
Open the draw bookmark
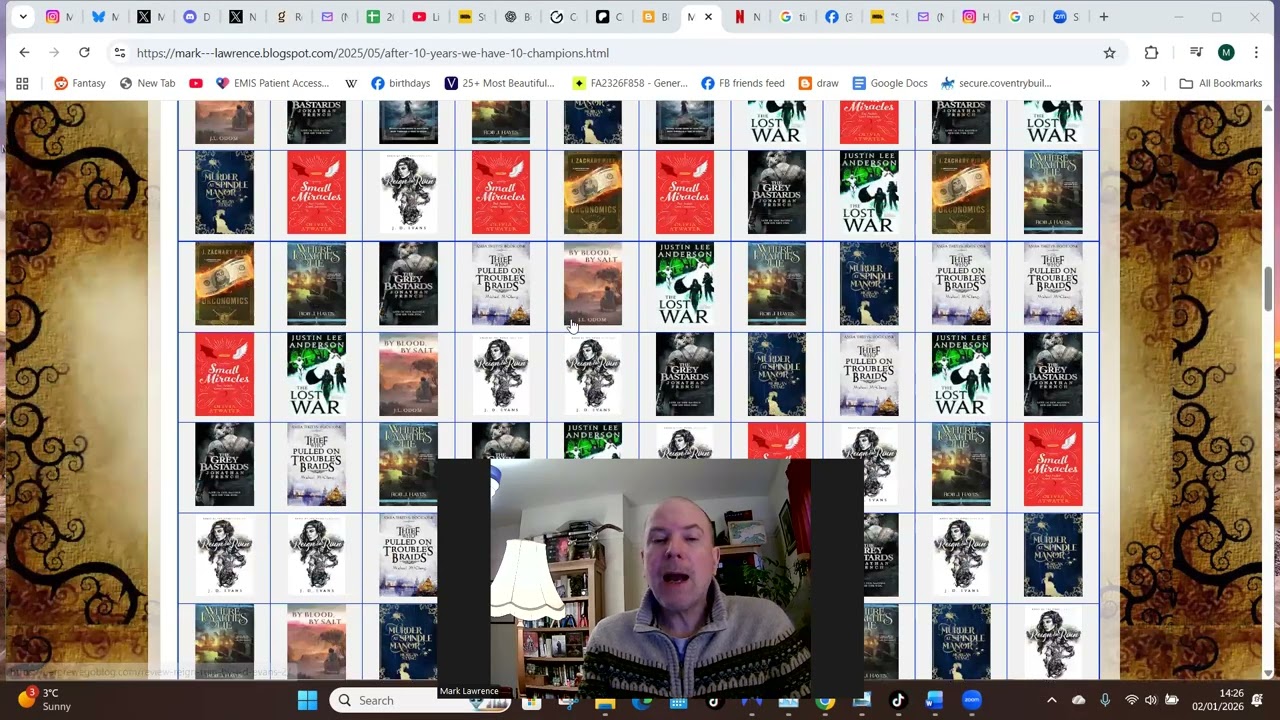(x=818, y=83)
